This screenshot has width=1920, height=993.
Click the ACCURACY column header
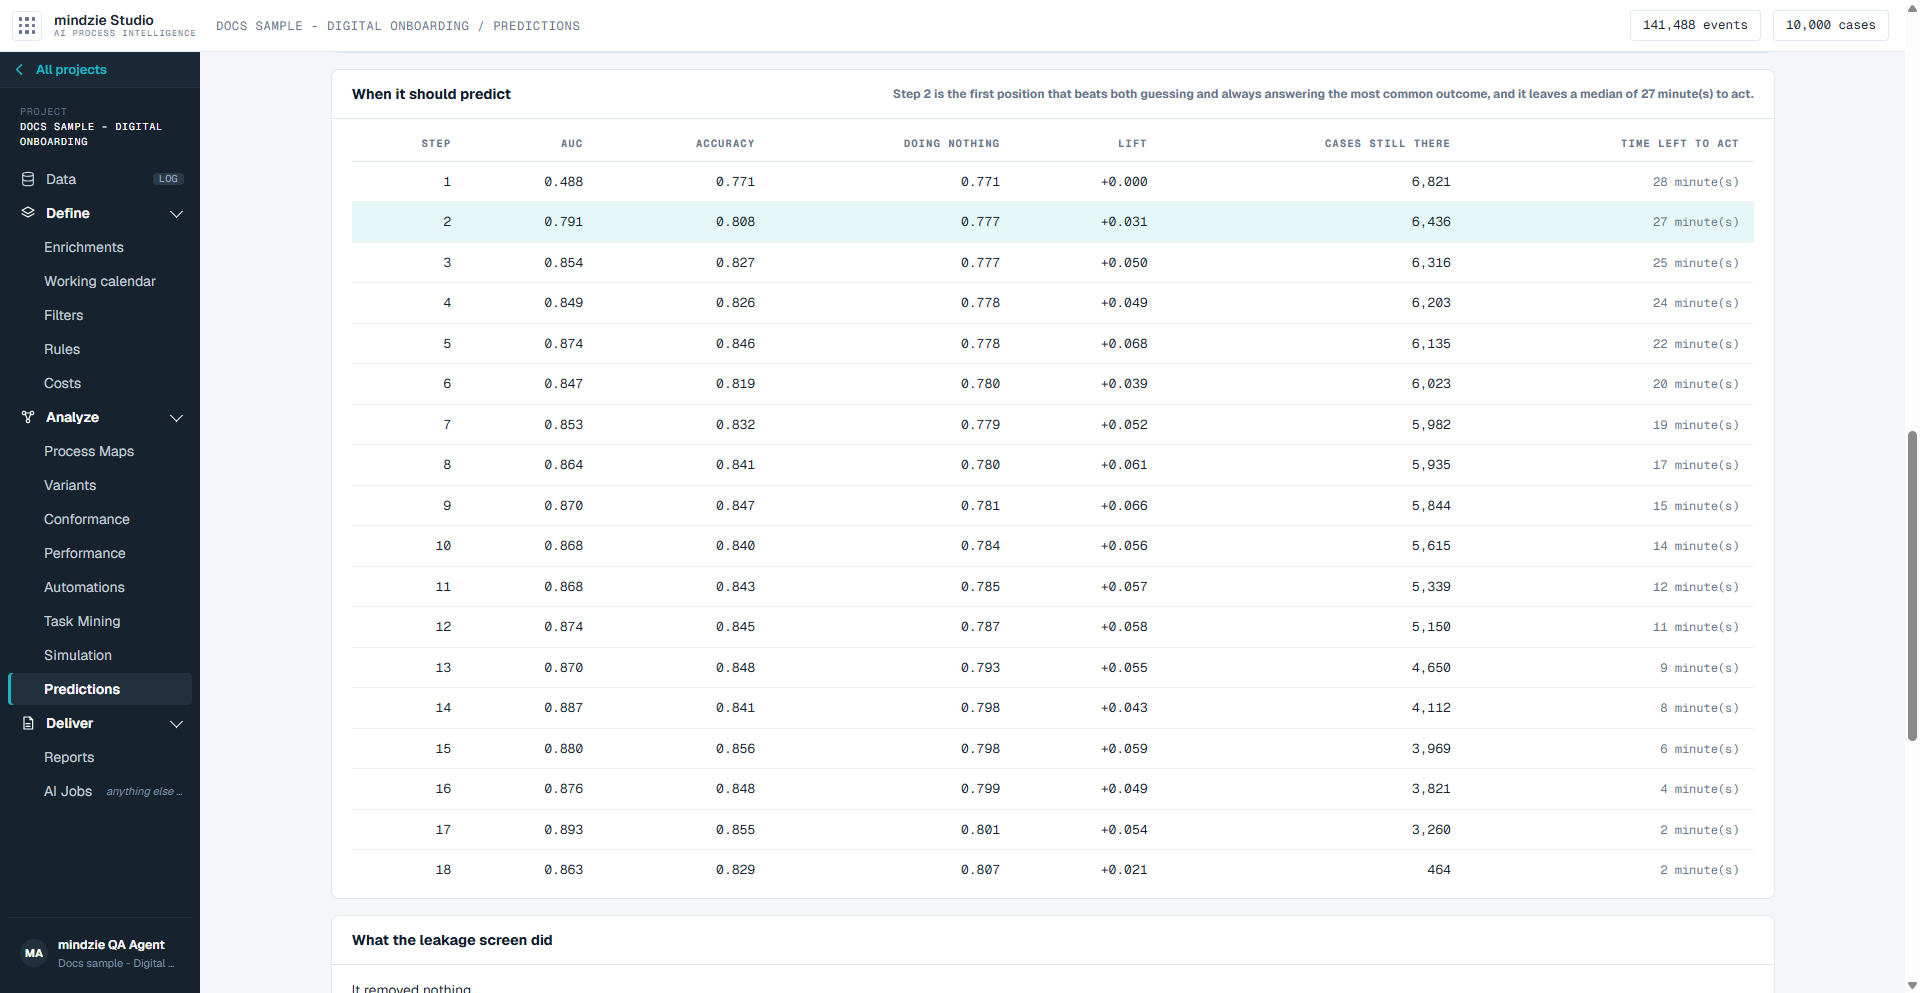coord(725,144)
